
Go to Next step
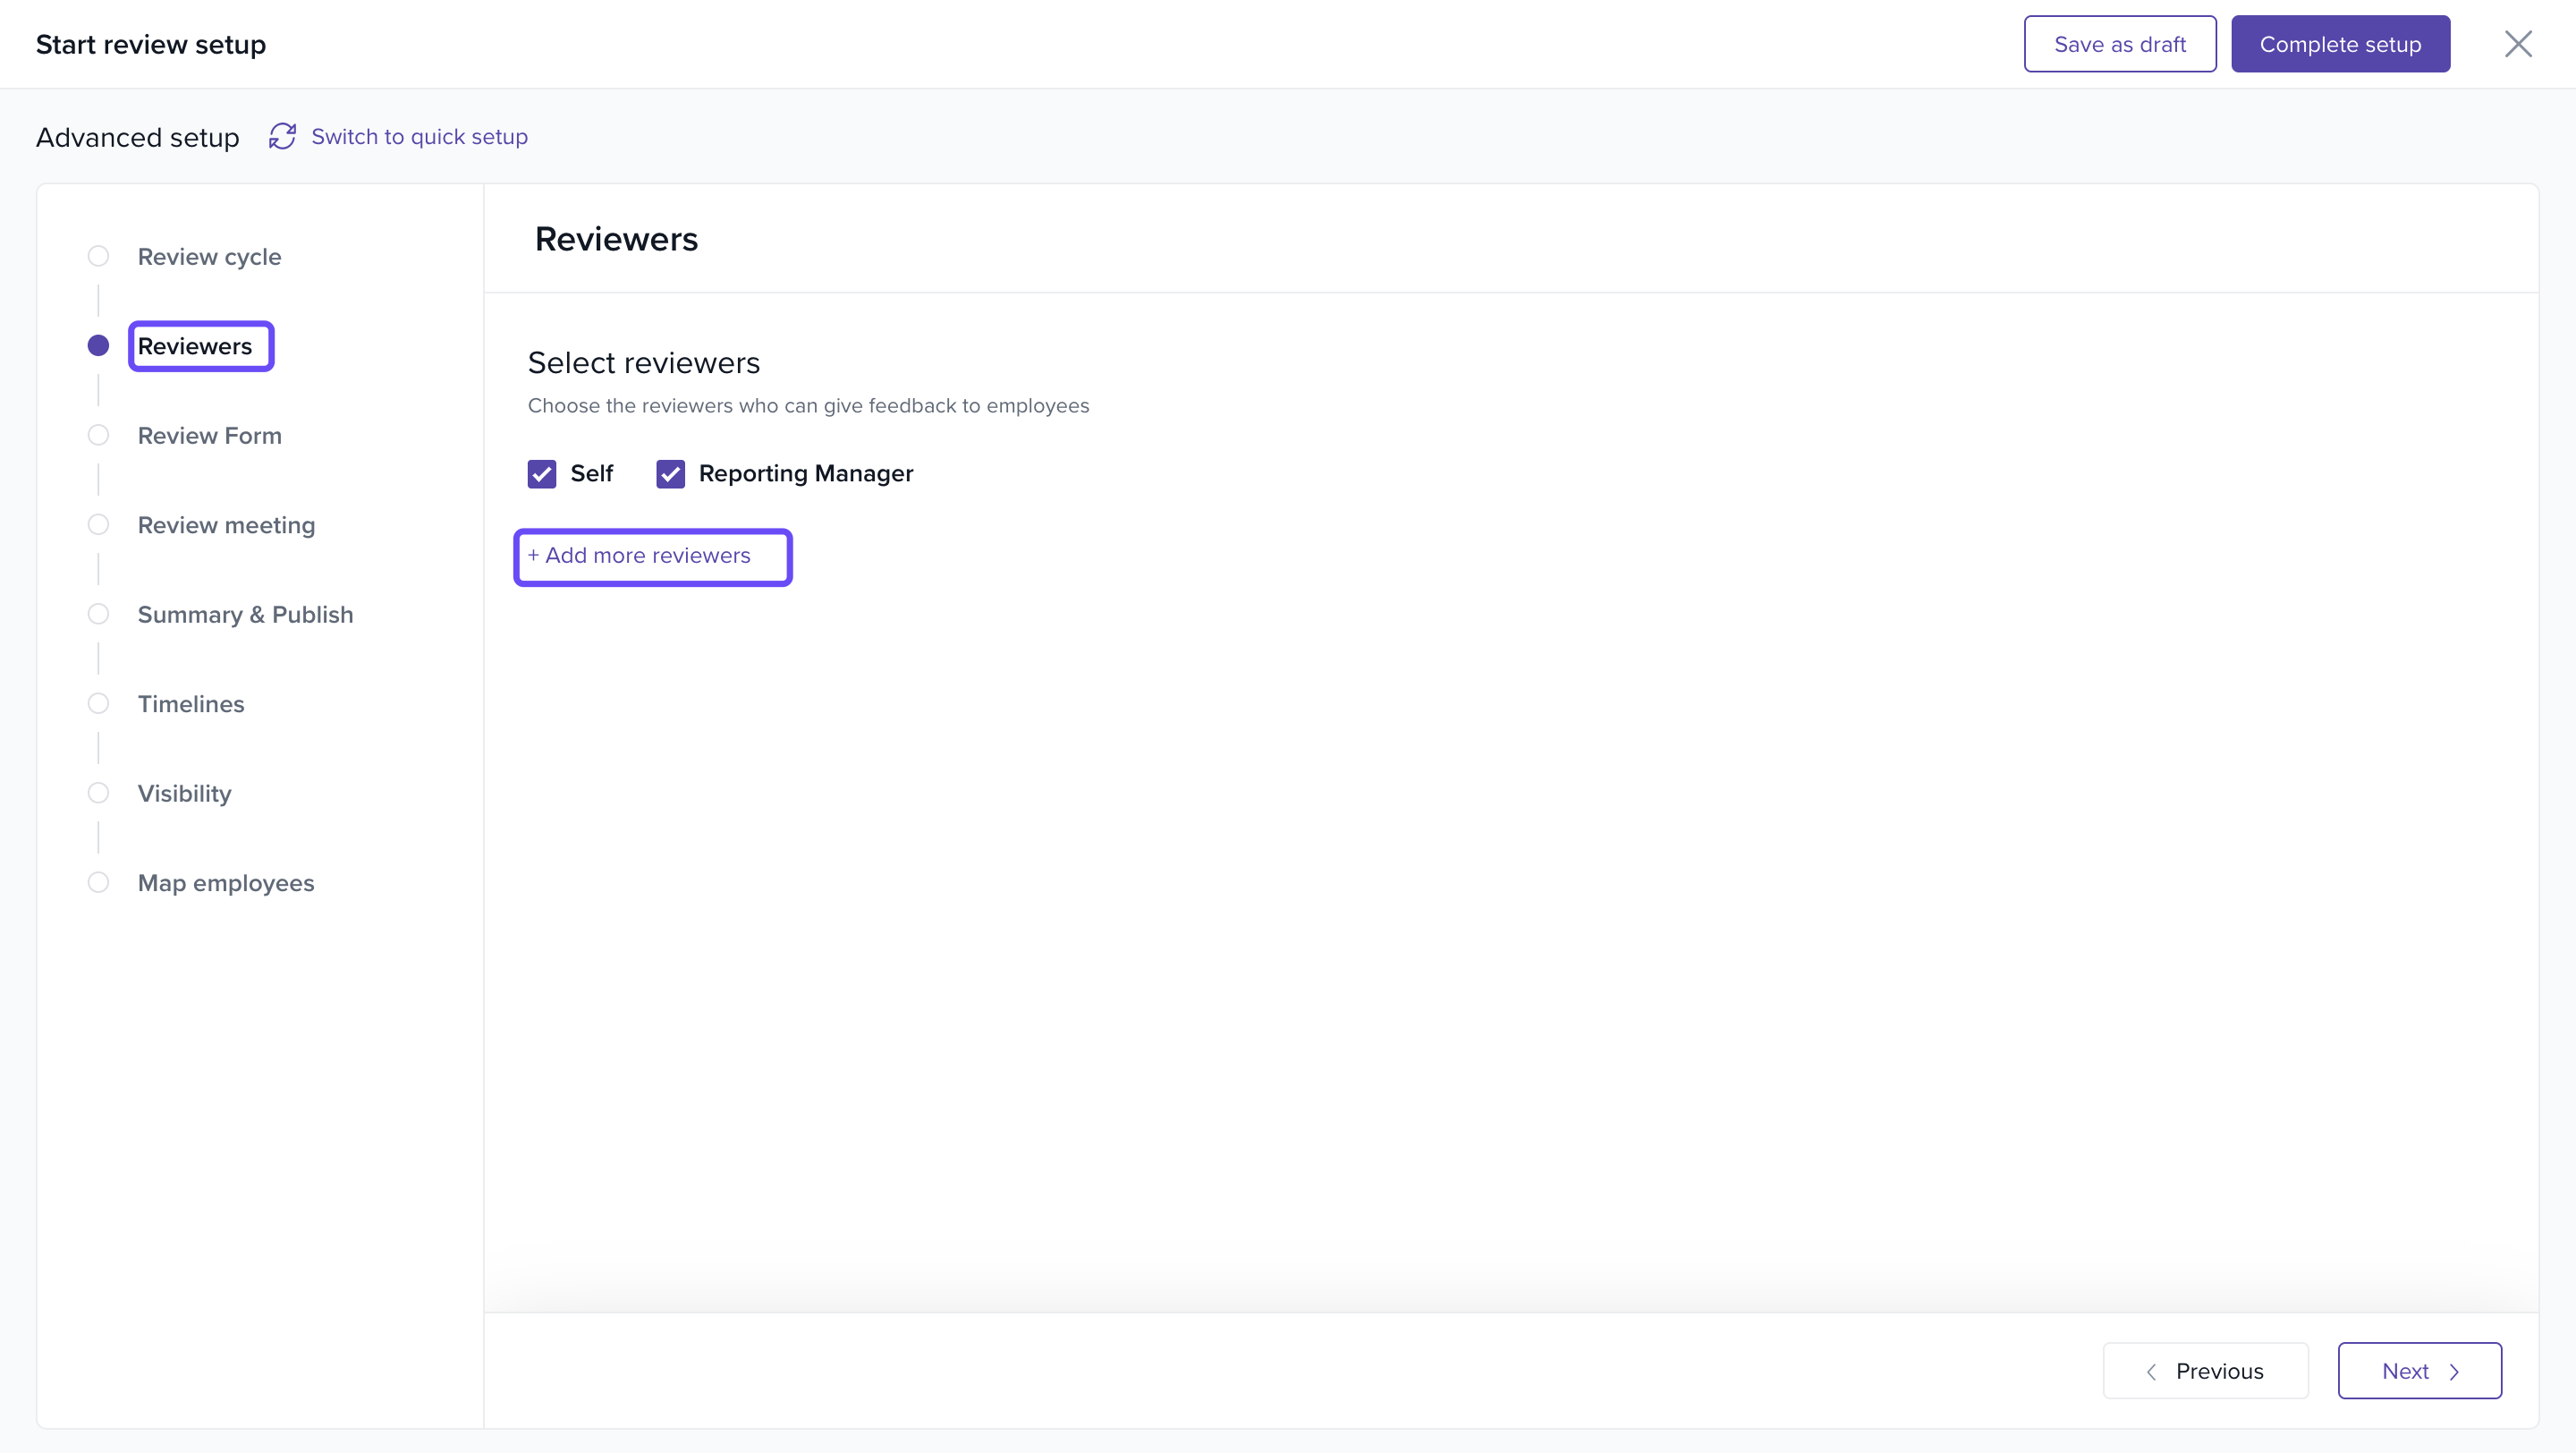pos(2419,1371)
